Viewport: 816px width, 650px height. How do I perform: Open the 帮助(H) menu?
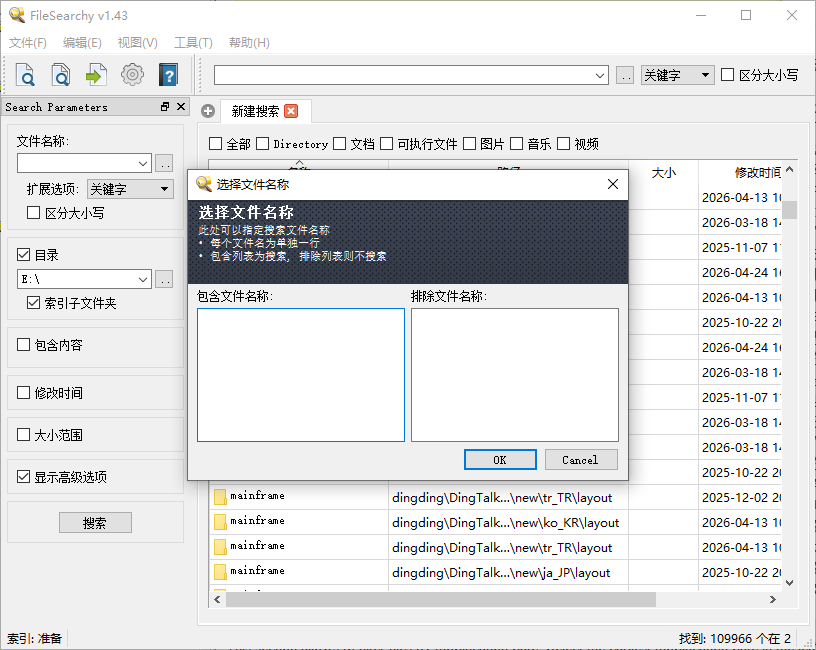click(x=249, y=43)
